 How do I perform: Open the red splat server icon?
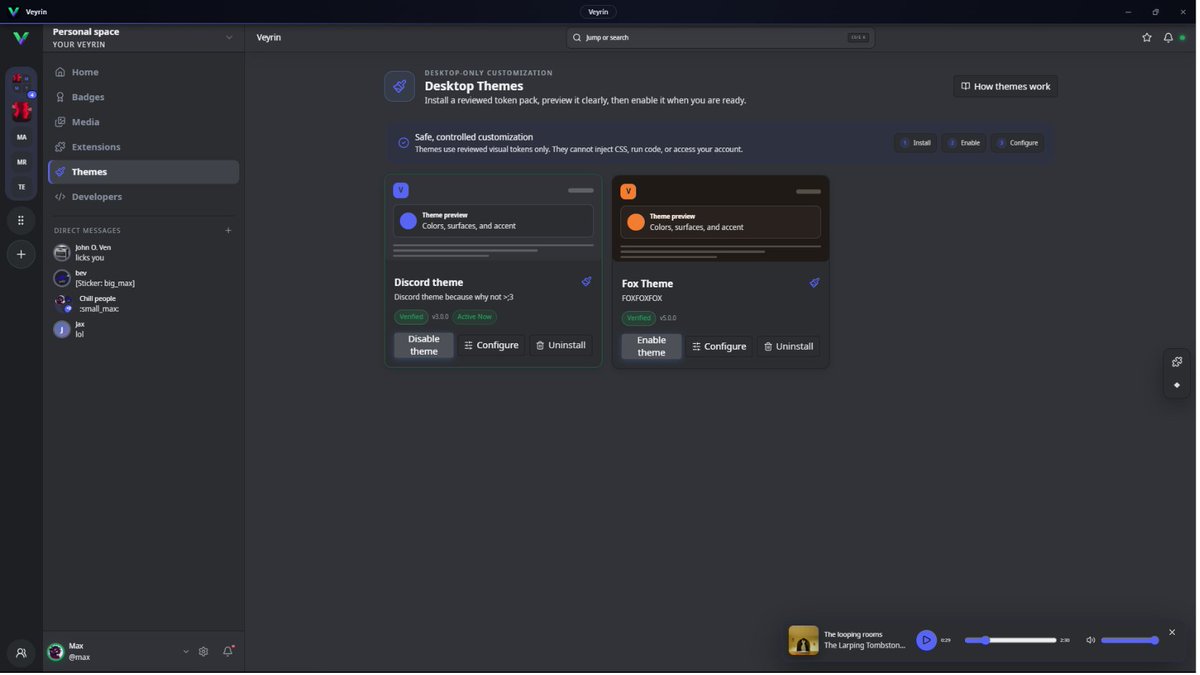[21, 111]
